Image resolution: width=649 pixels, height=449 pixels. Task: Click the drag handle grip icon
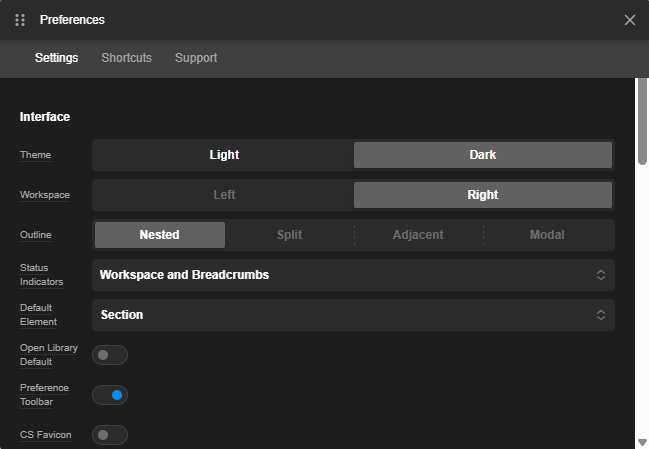coord(20,20)
